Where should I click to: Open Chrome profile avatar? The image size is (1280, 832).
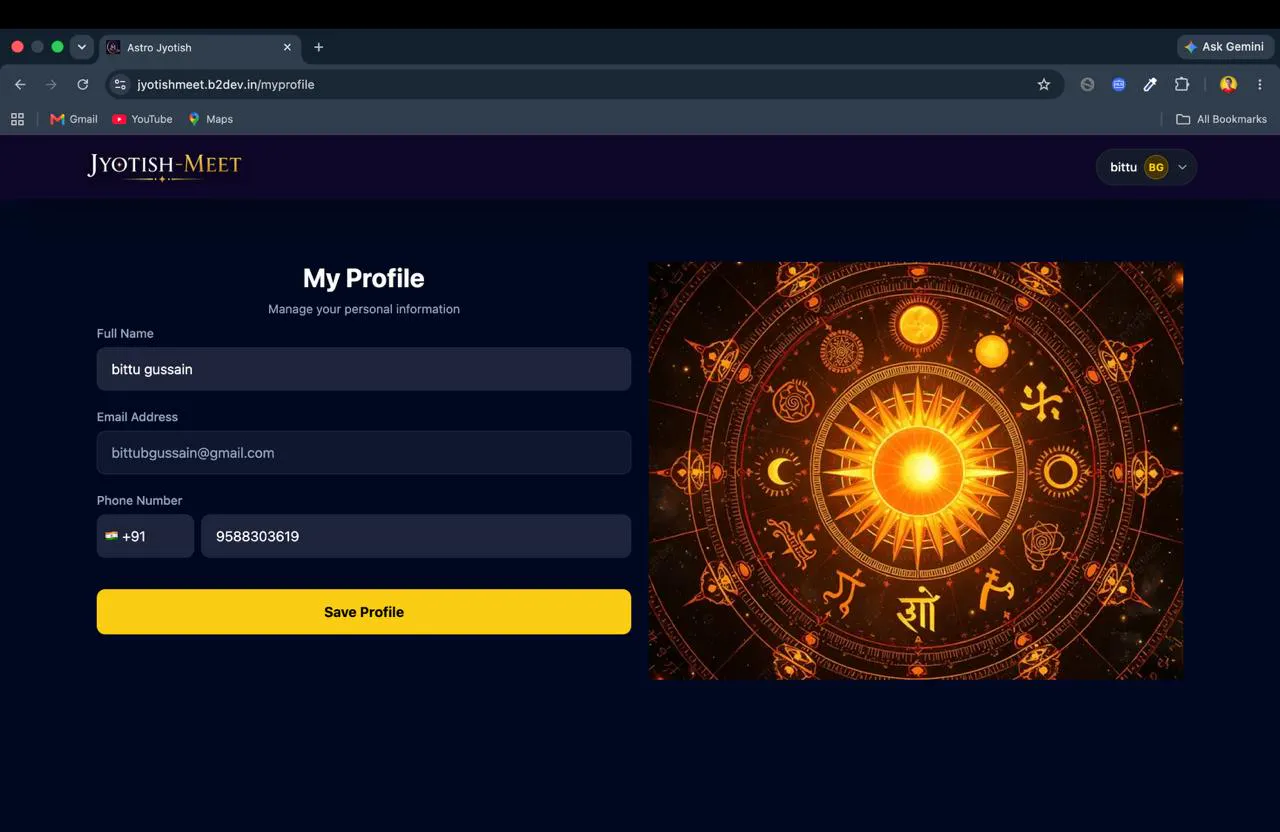pyautogui.click(x=1228, y=85)
